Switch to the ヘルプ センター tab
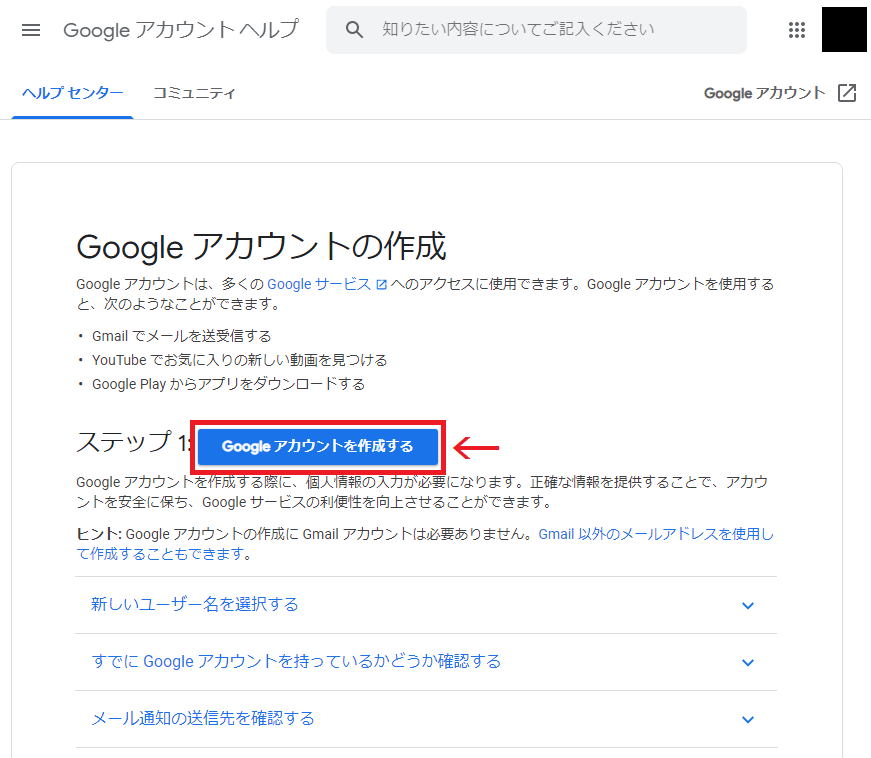Screen dimensions: 871x758 coord(72,93)
